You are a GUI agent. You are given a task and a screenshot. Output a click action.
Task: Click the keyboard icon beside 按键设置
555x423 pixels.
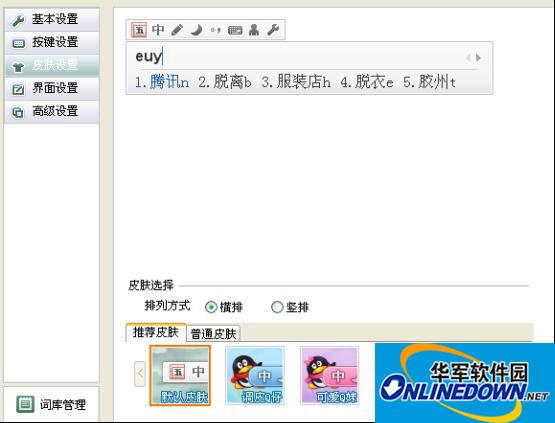[x=18, y=44]
